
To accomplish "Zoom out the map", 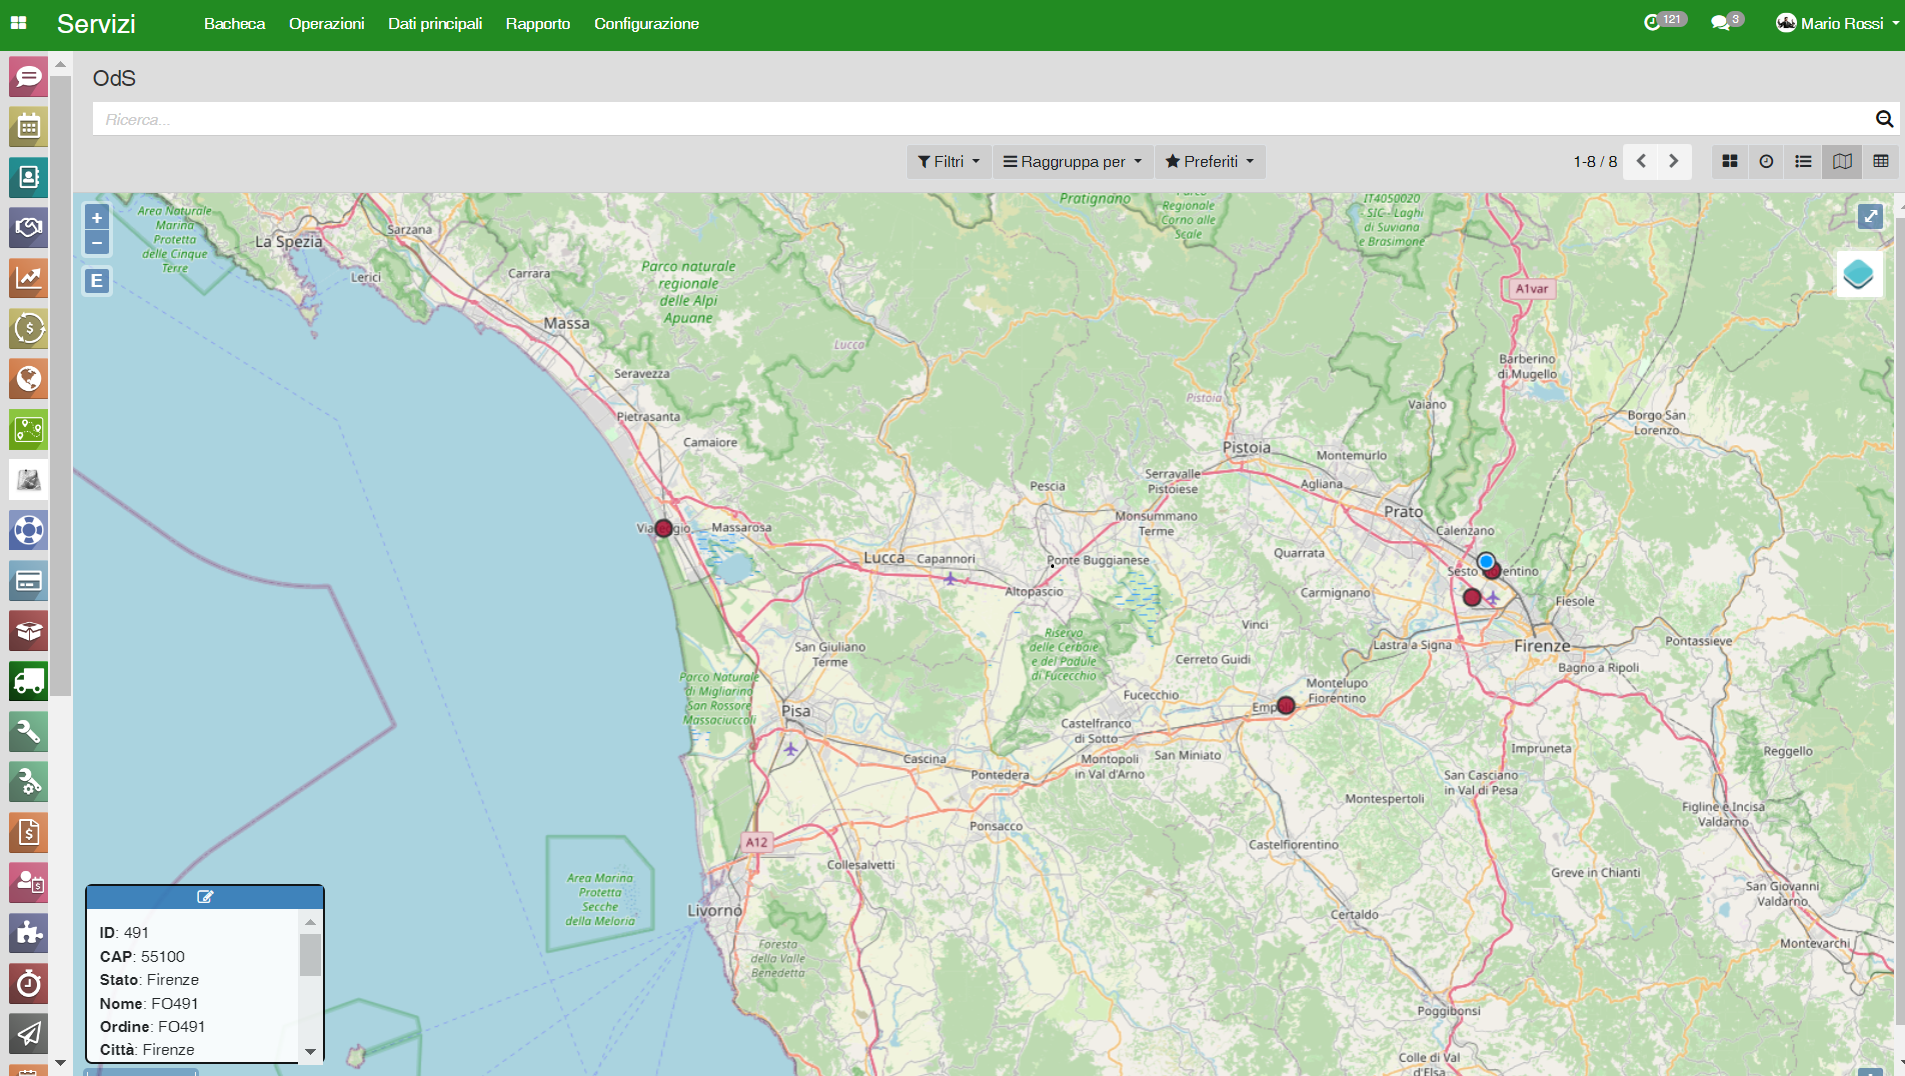I will (97, 243).
